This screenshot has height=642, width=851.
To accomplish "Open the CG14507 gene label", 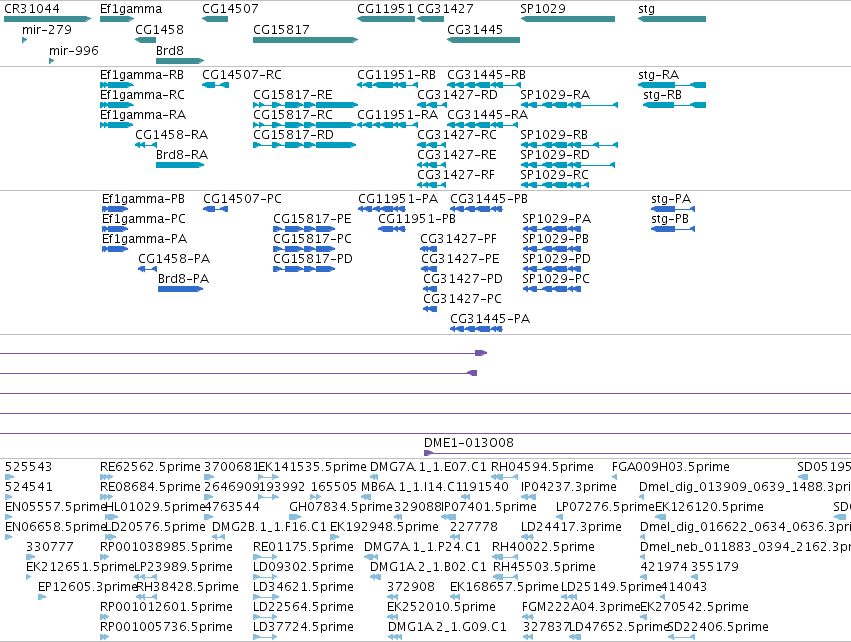I will pos(230,9).
